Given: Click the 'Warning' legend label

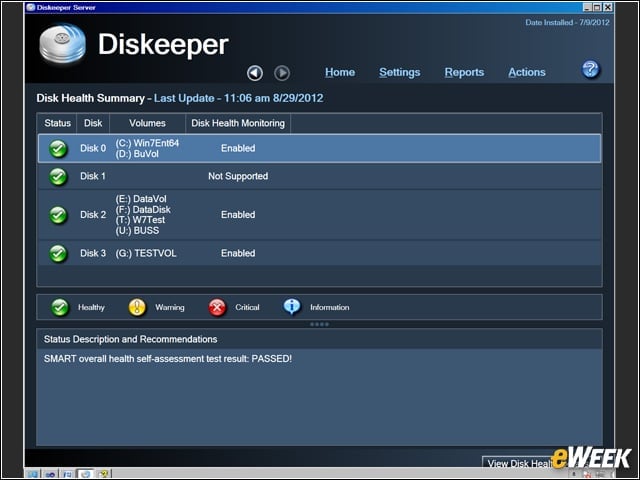Looking at the screenshot, I should 170,307.
